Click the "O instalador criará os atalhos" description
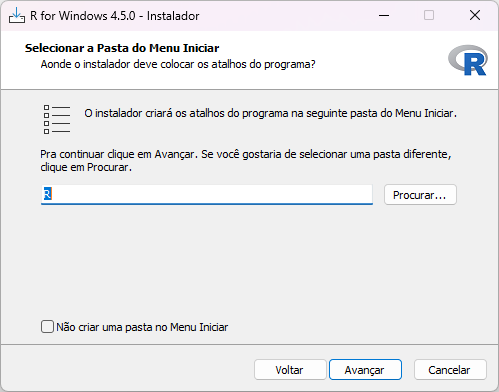The image size is (499, 392). (x=270, y=113)
